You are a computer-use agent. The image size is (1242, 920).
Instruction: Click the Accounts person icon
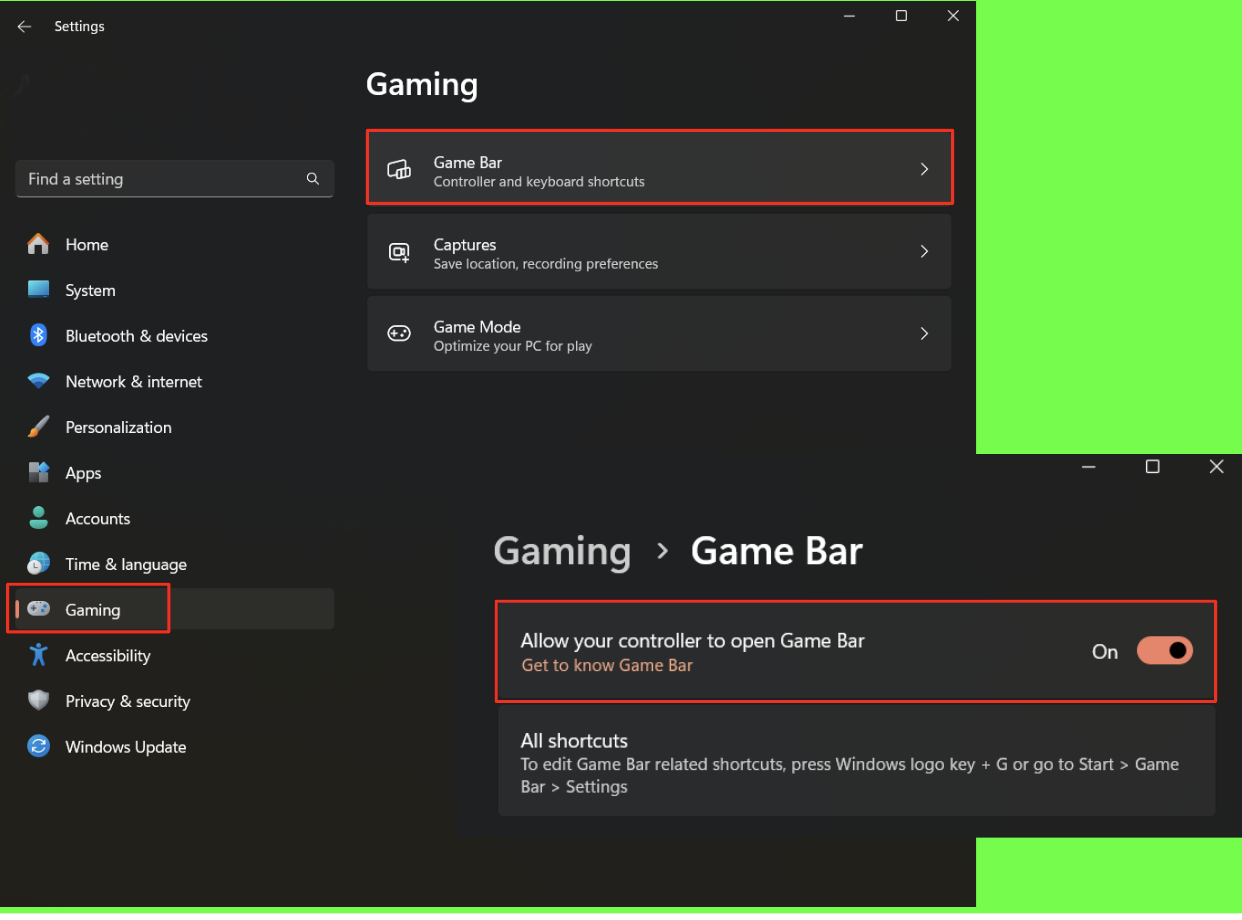38,518
